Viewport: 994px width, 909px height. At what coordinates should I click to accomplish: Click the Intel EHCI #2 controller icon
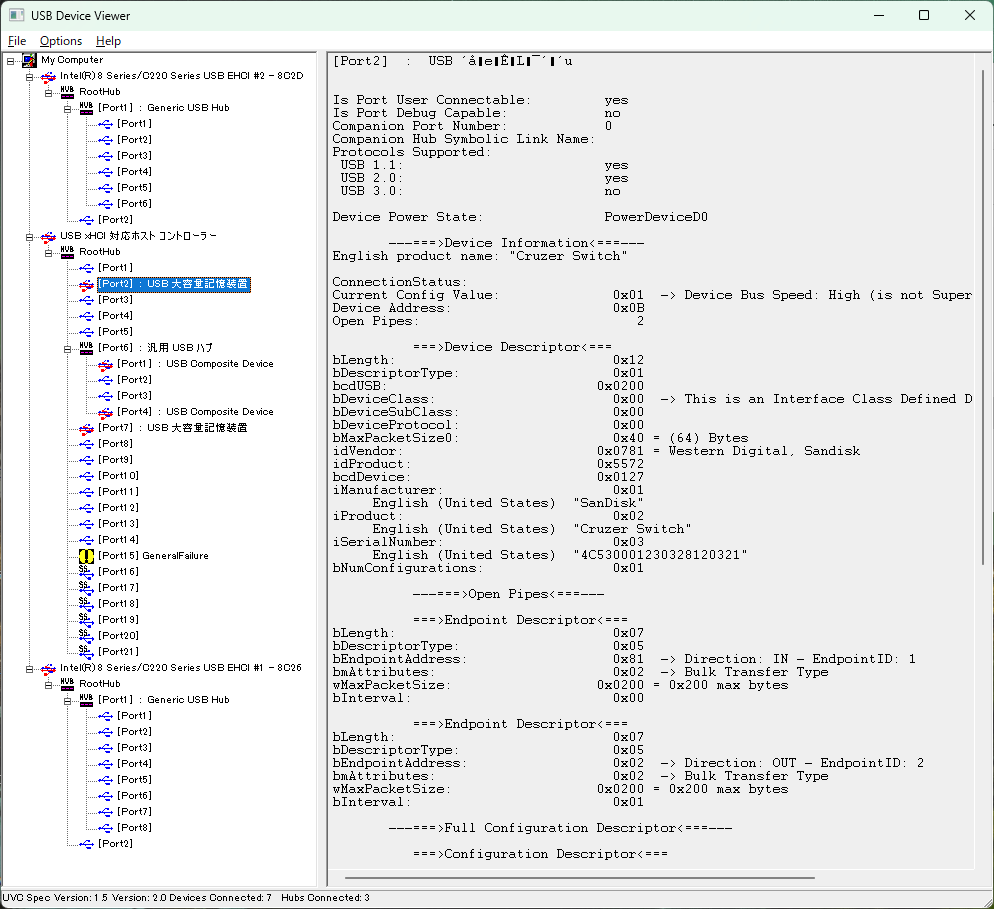[48, 76]
